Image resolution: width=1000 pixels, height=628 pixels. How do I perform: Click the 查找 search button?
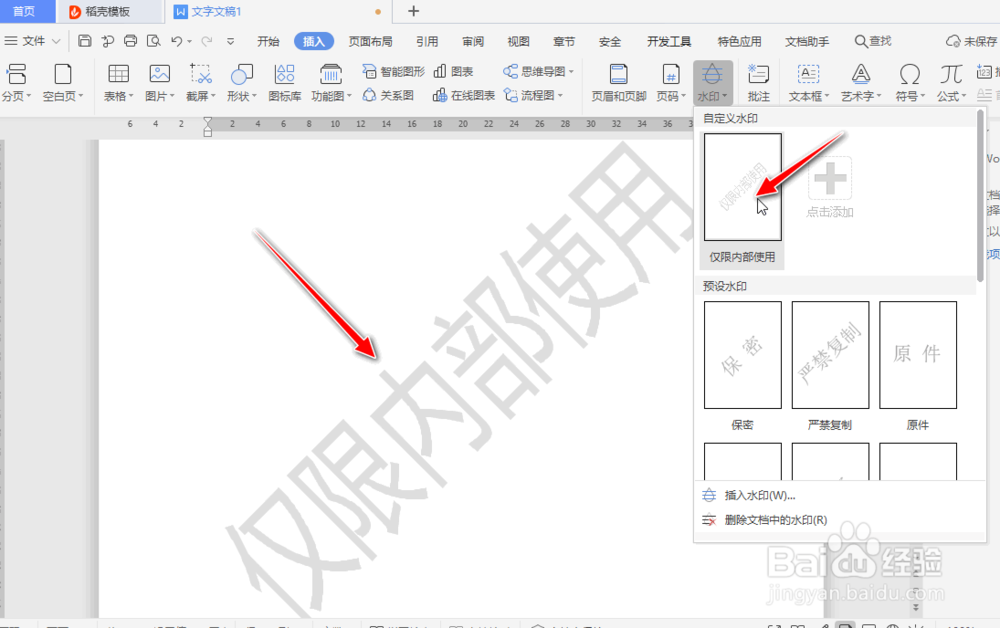point(873,41)
